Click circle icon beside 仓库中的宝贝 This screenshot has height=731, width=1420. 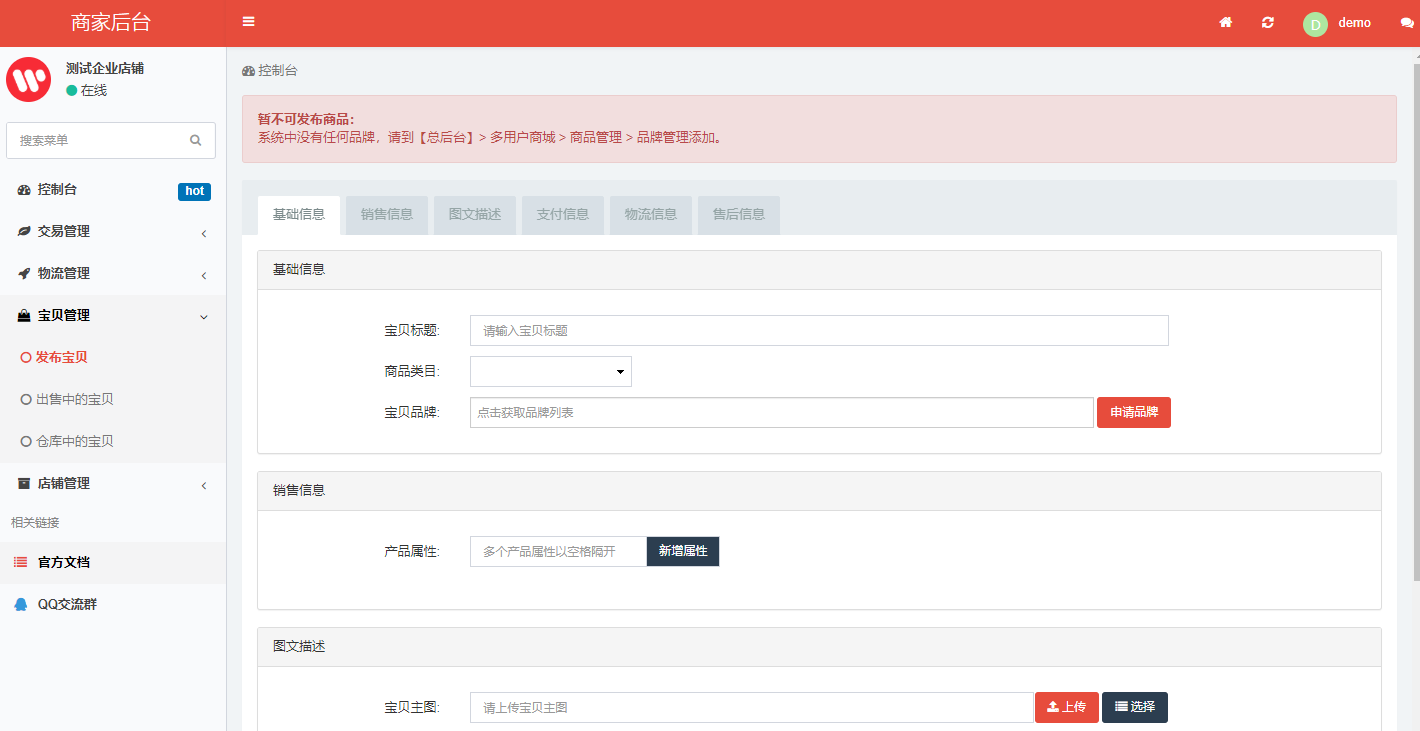26,441
